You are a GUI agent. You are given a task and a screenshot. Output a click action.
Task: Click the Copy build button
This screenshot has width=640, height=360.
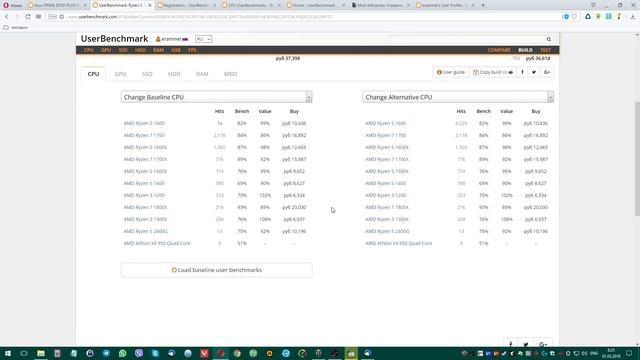[493, 72]
